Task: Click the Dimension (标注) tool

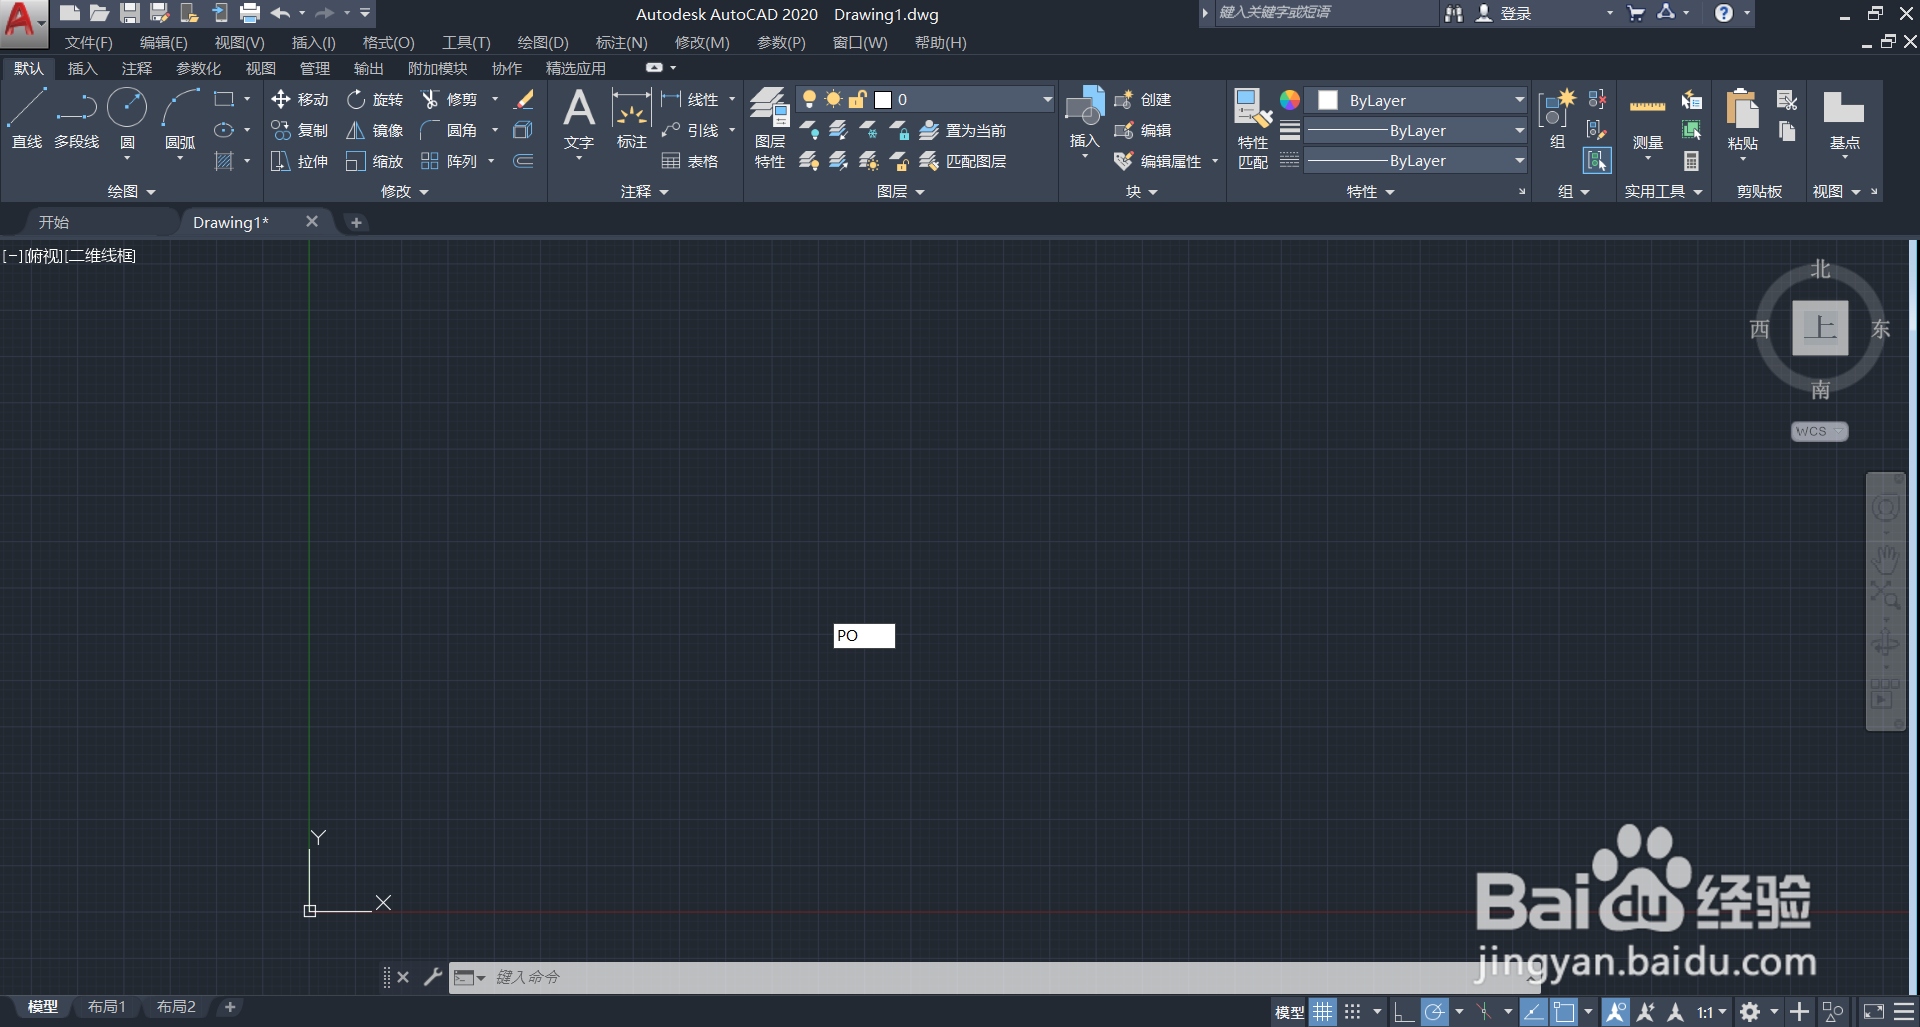Action: tap(631, 118)
